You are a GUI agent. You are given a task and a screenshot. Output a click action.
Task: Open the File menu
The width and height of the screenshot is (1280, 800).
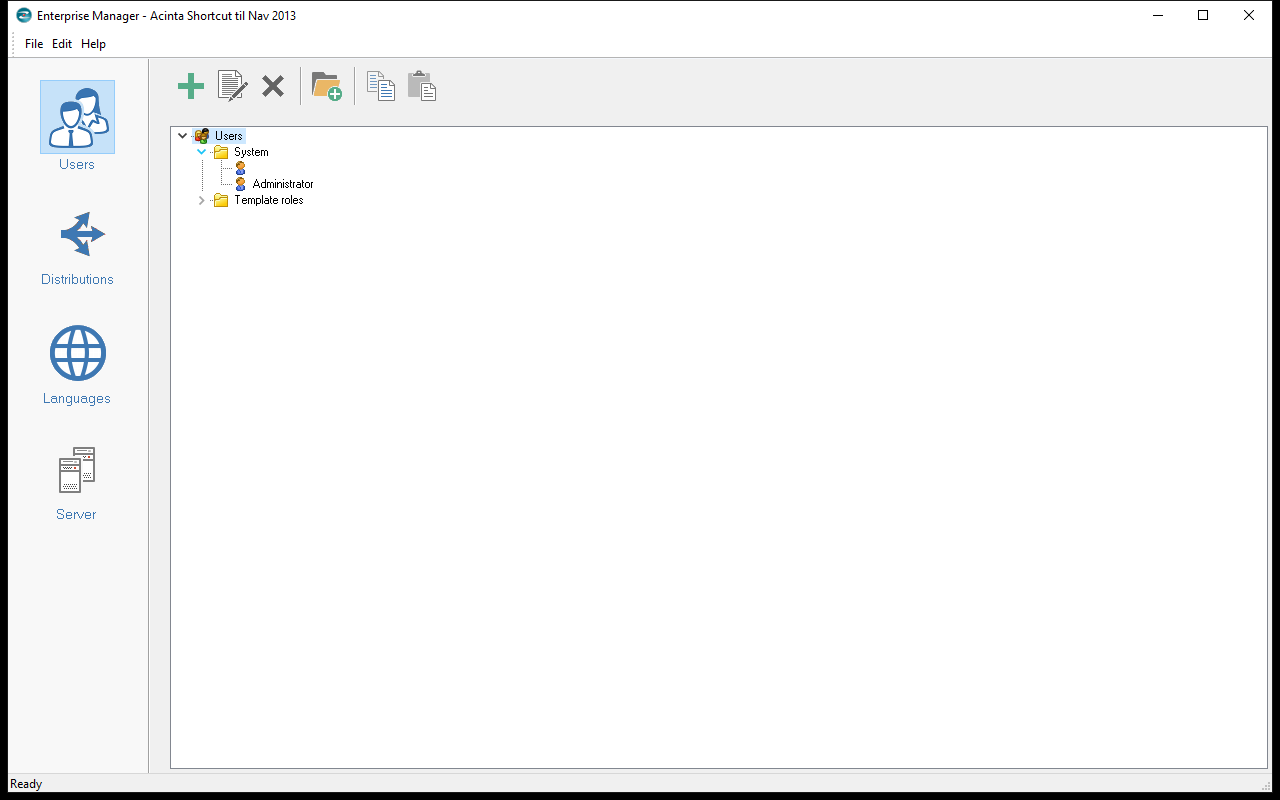coord(34,44)
